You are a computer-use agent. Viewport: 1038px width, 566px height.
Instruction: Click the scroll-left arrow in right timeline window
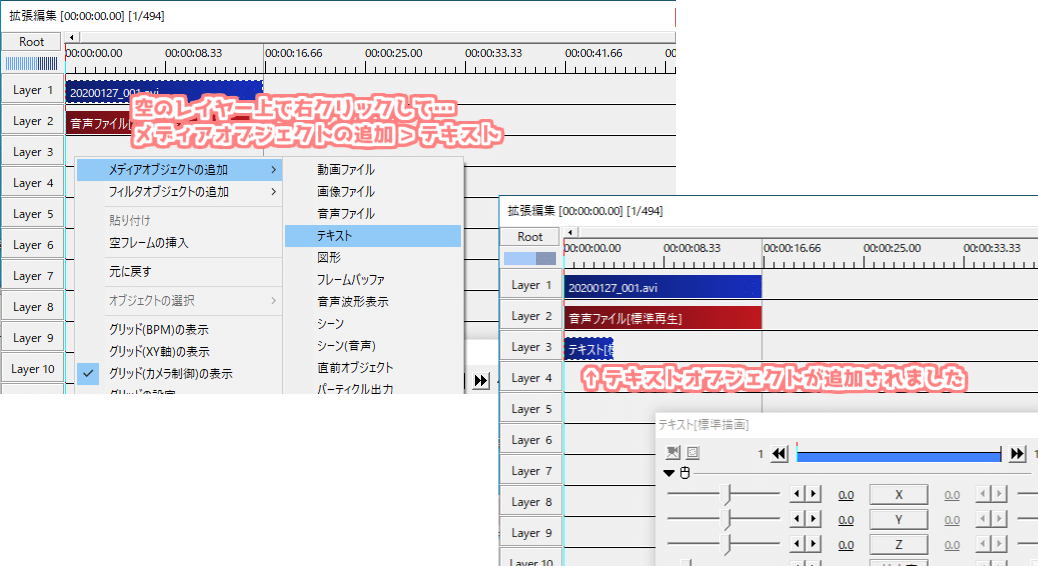(569, 232)
